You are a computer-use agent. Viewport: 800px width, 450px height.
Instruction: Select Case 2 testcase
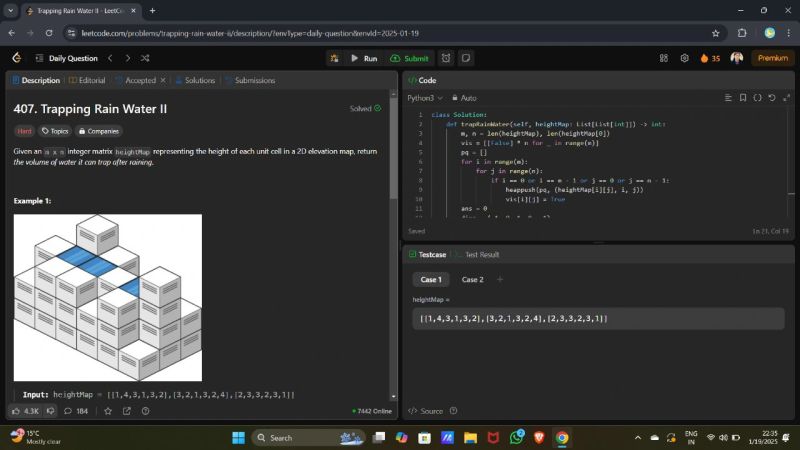(x=472, y=280)
